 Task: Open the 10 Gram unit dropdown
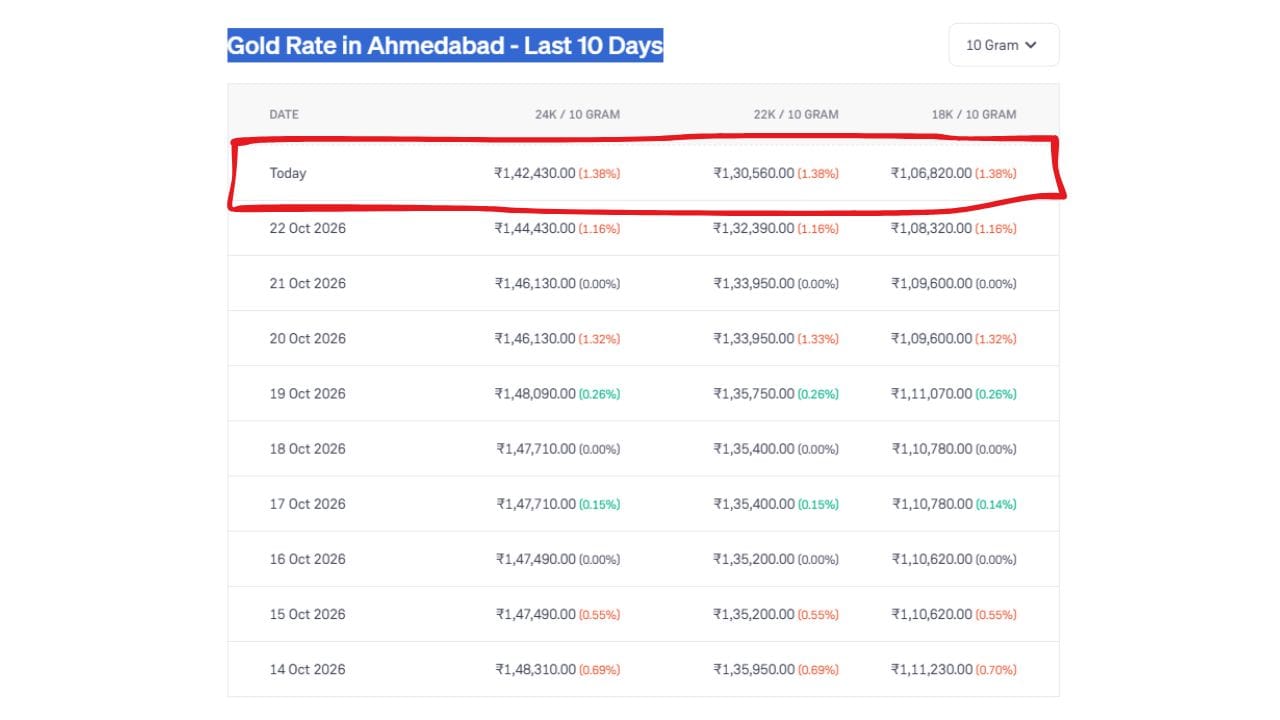coord(1003,45)
